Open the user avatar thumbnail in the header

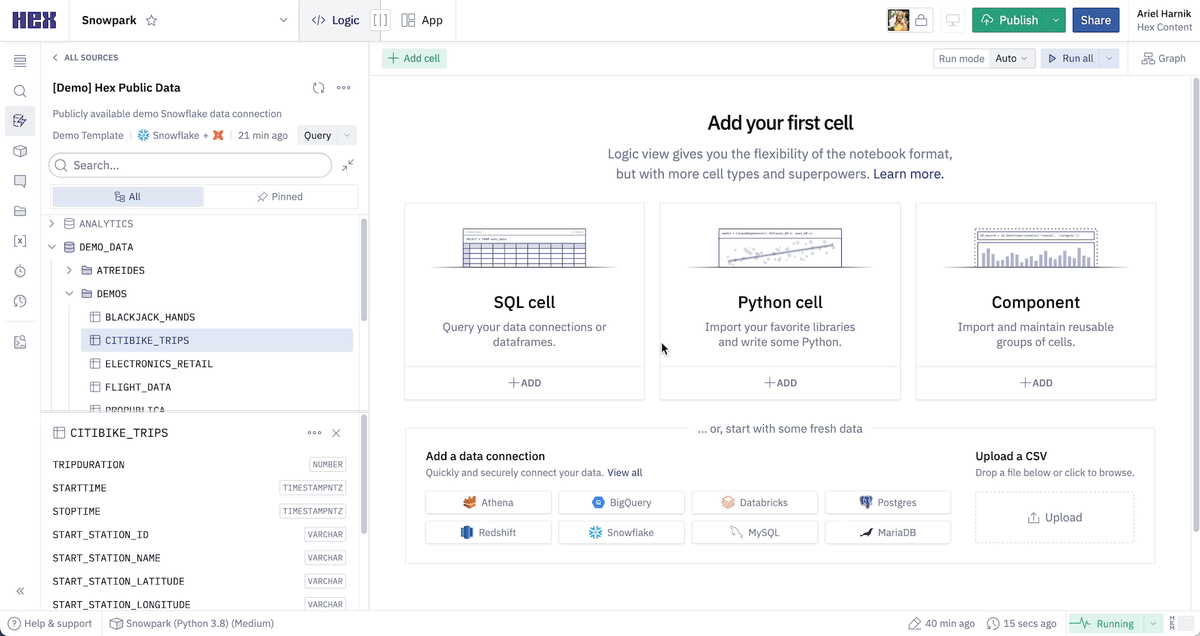click(x=898, y=20)
